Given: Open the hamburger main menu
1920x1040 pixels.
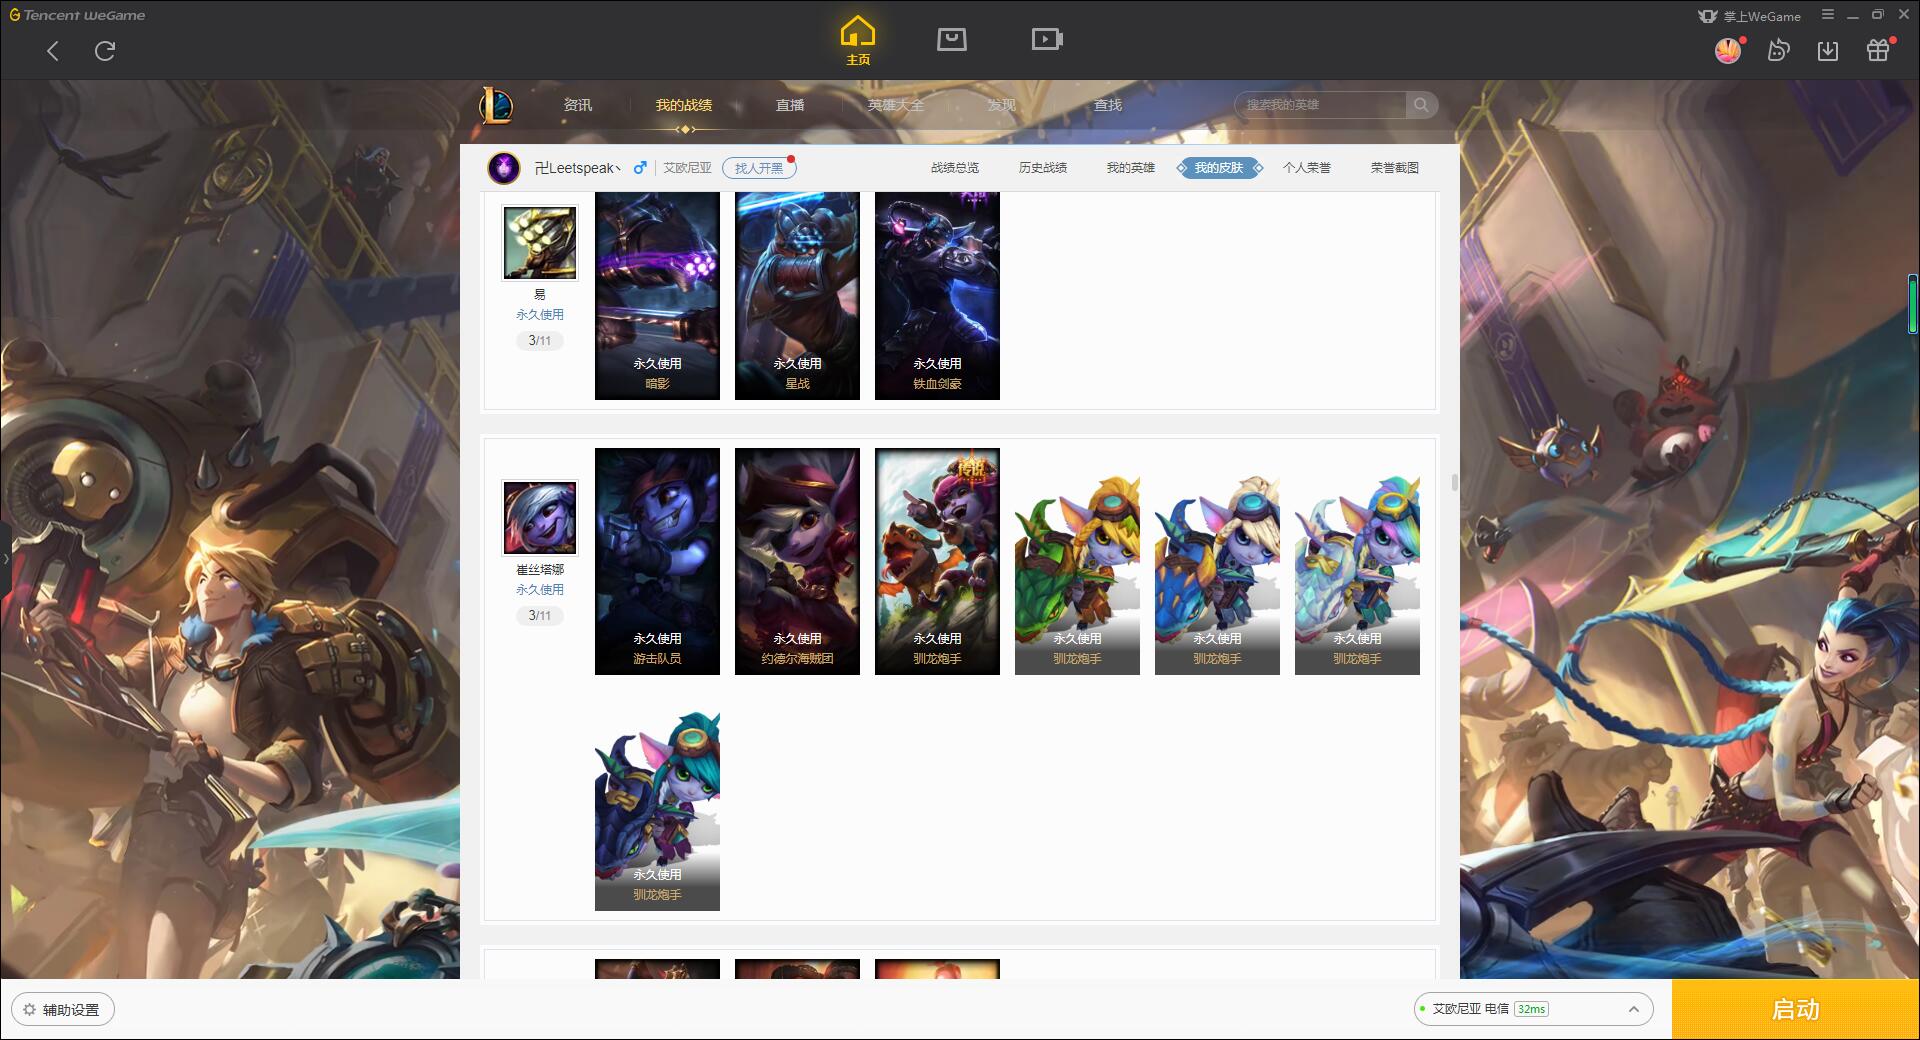Looking at the screenshot, I should 1828,15.
